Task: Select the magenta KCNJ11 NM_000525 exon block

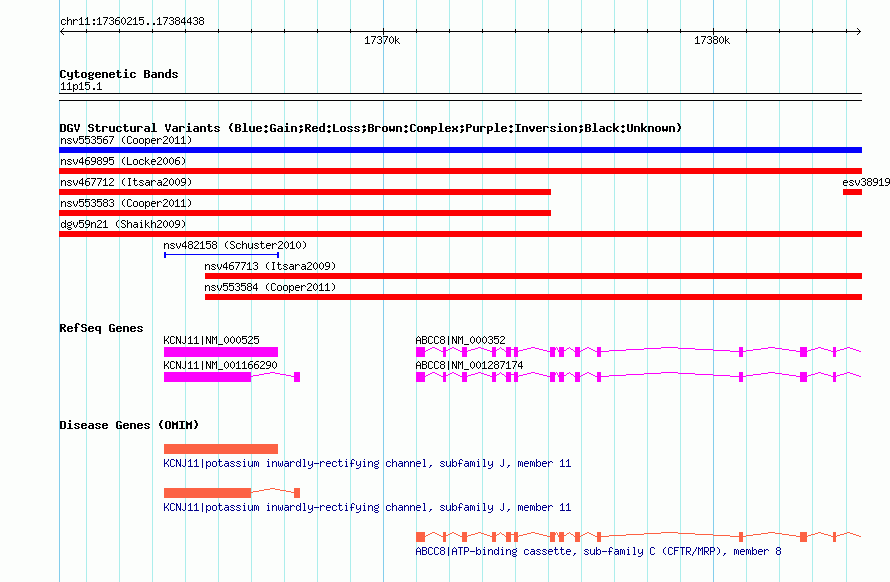Action: coord(221,352)
